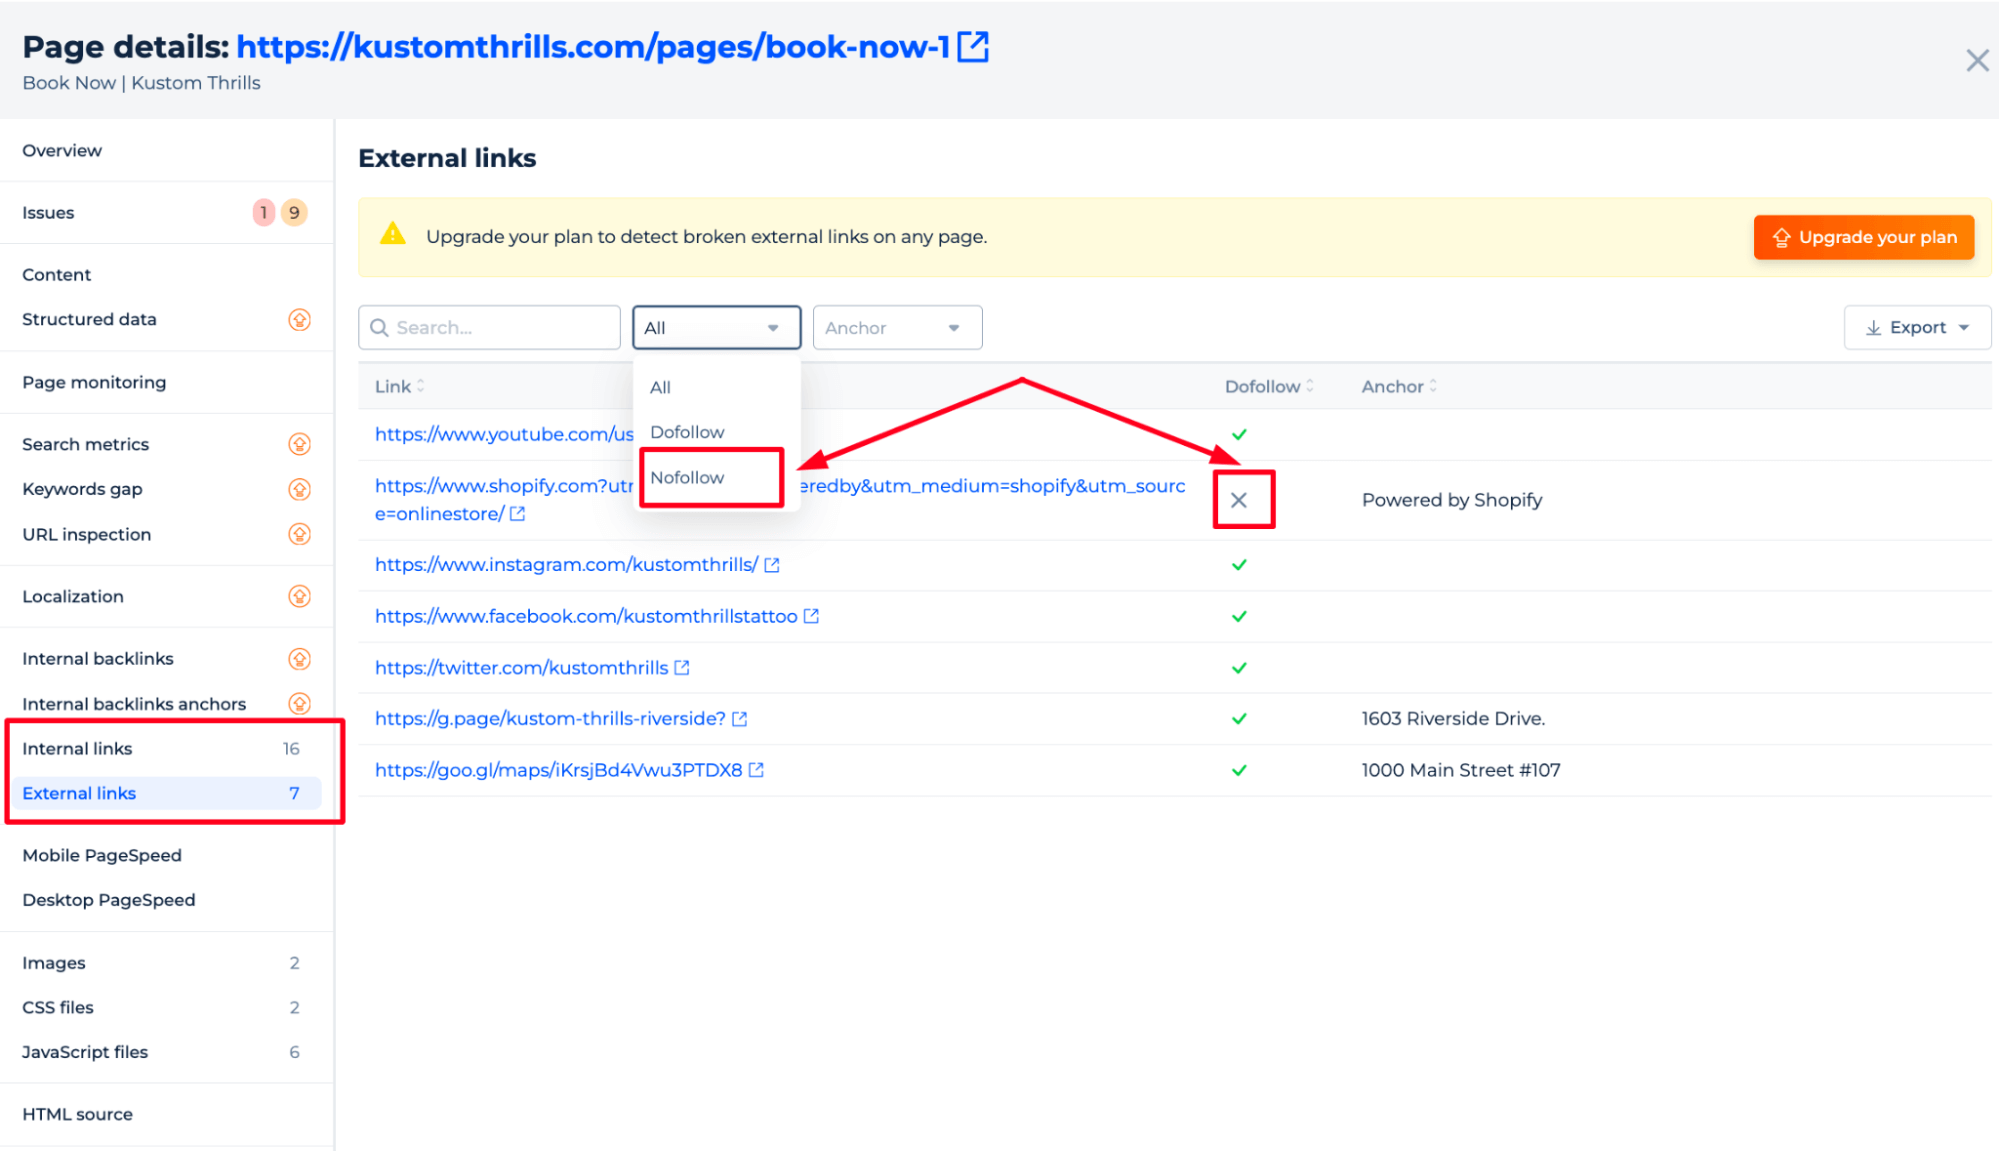Open external icon beside facebook link

(x=811, y=616)
